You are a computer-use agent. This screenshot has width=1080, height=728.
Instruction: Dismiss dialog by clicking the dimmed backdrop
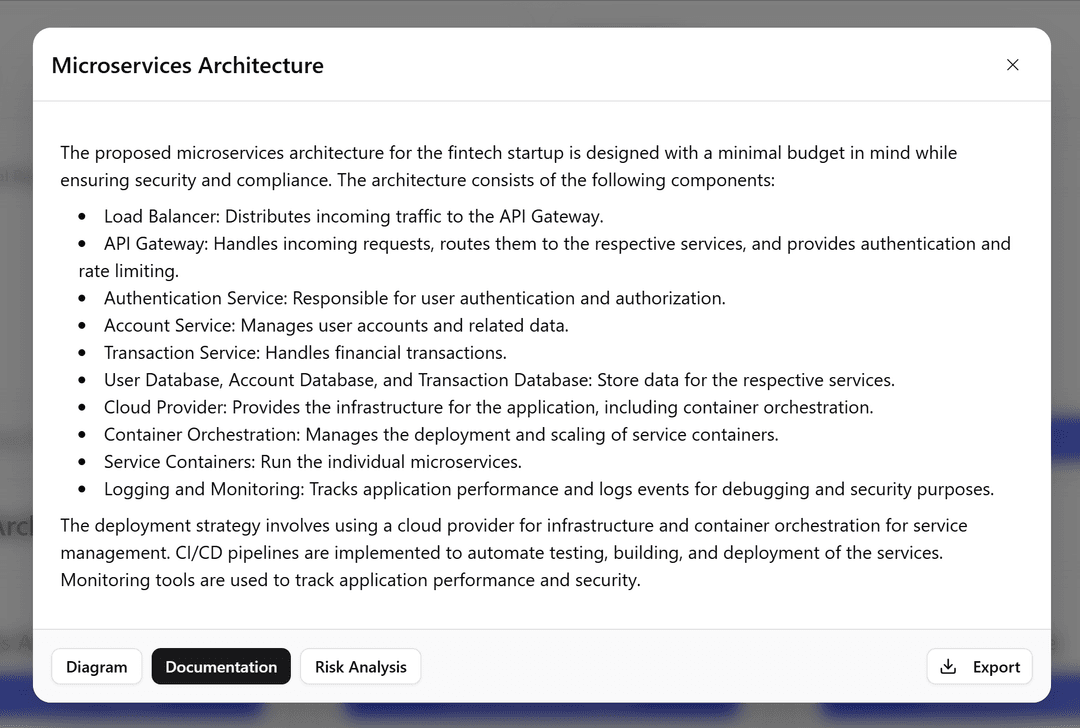tap(540, 12)
